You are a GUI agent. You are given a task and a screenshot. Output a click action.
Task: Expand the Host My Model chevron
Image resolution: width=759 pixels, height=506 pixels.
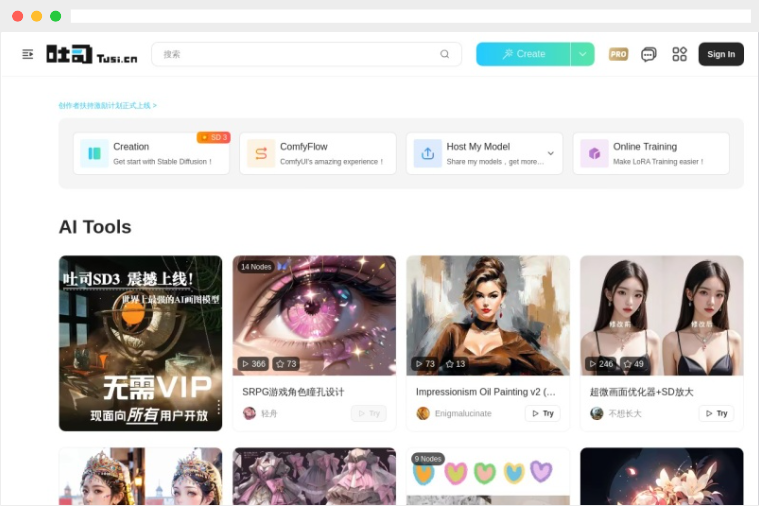[550, 153]
